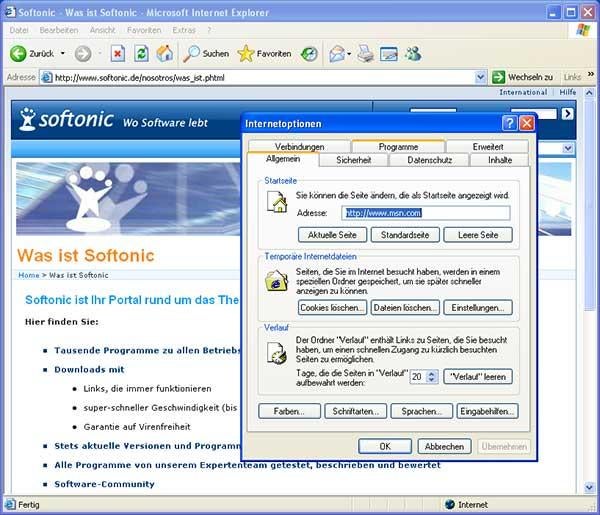Viewport: 600px width, 515px height.
Task: Open the history clock icon in toolbar
Action: click(x=309, y=54)
